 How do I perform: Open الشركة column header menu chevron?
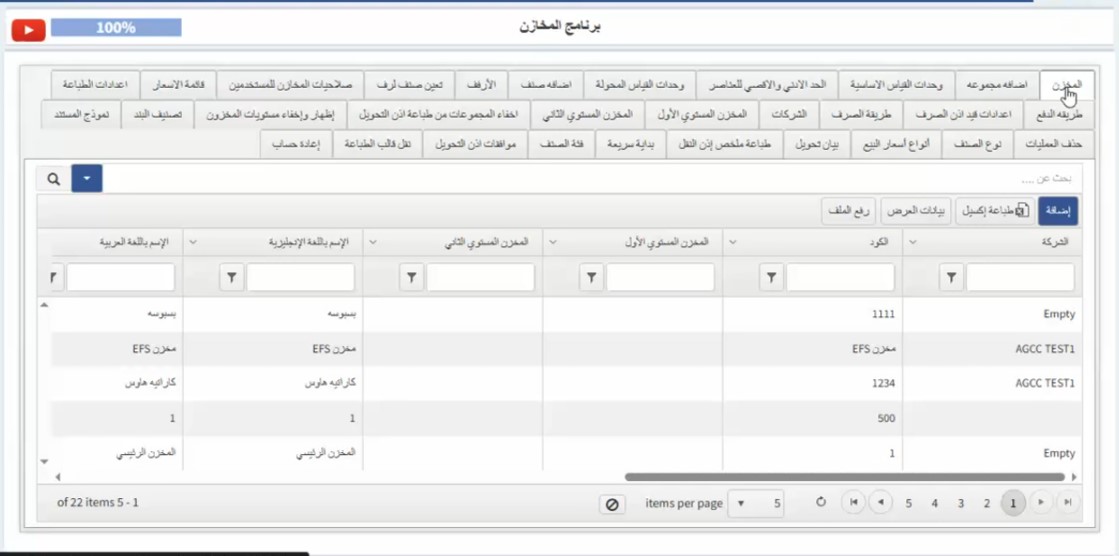tap(912, 243)
